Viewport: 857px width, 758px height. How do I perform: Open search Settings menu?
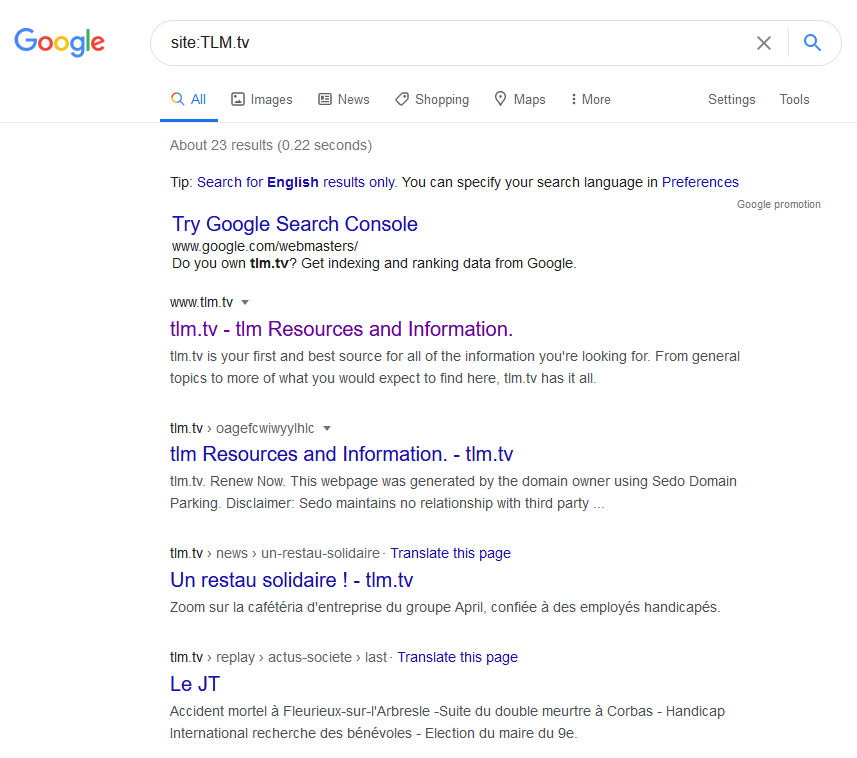(x=731, y=99)
